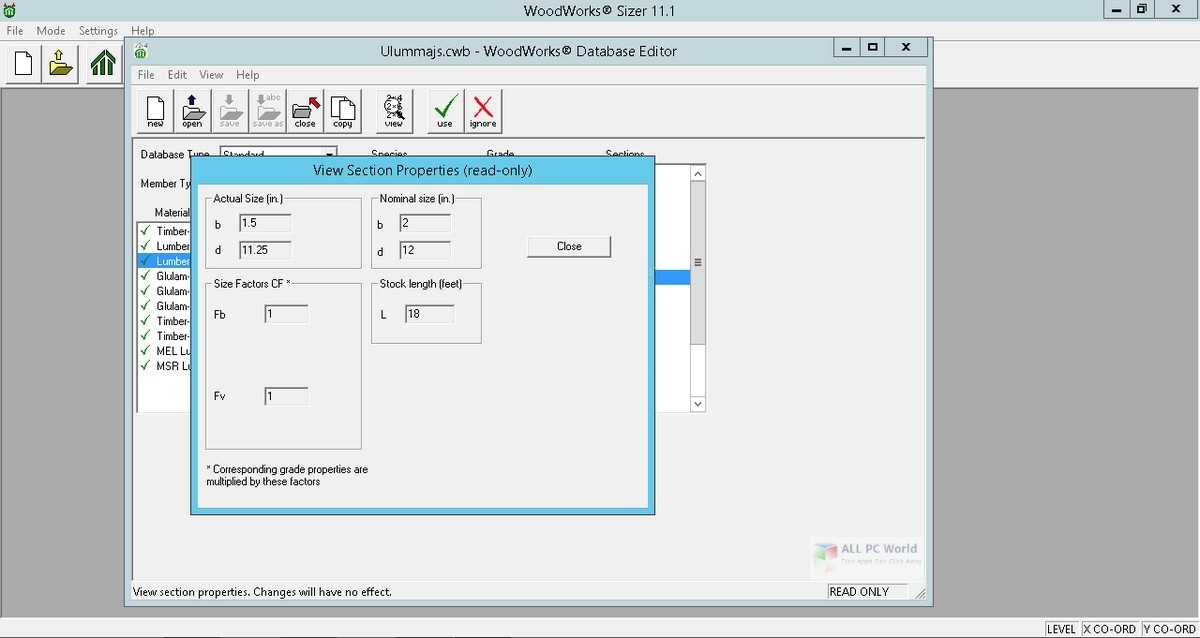Click the 'Corresponding grade properties' footnote text

coord(287,475)
